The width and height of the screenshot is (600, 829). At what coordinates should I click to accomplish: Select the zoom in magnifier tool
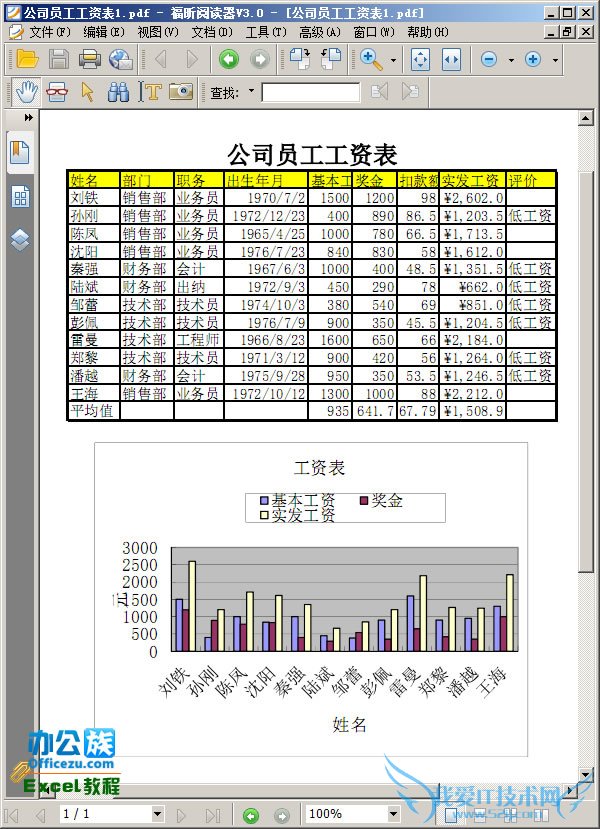click(371, 59)
